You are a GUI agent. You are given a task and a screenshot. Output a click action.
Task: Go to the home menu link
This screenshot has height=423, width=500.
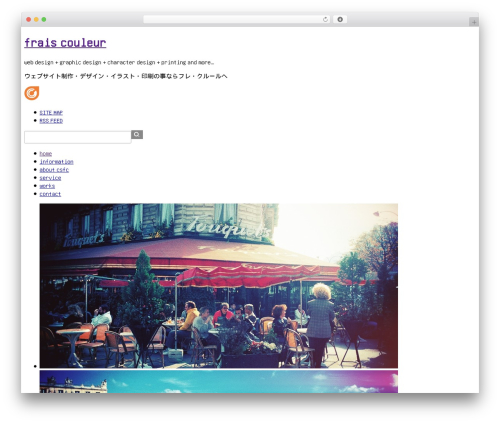(46, 154)
